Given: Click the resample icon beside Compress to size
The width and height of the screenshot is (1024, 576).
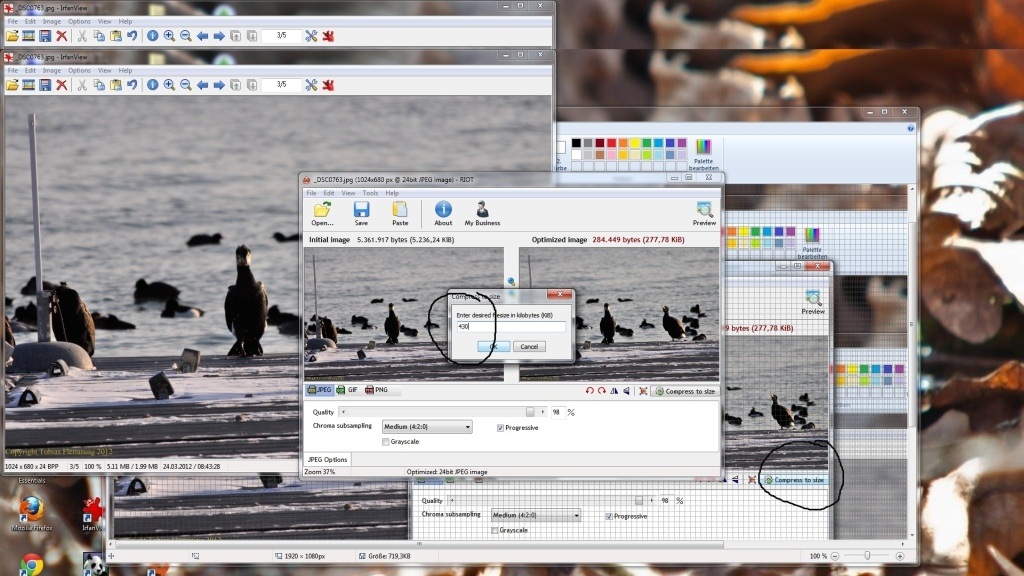Looking at the screenshot, I should 643,391.
